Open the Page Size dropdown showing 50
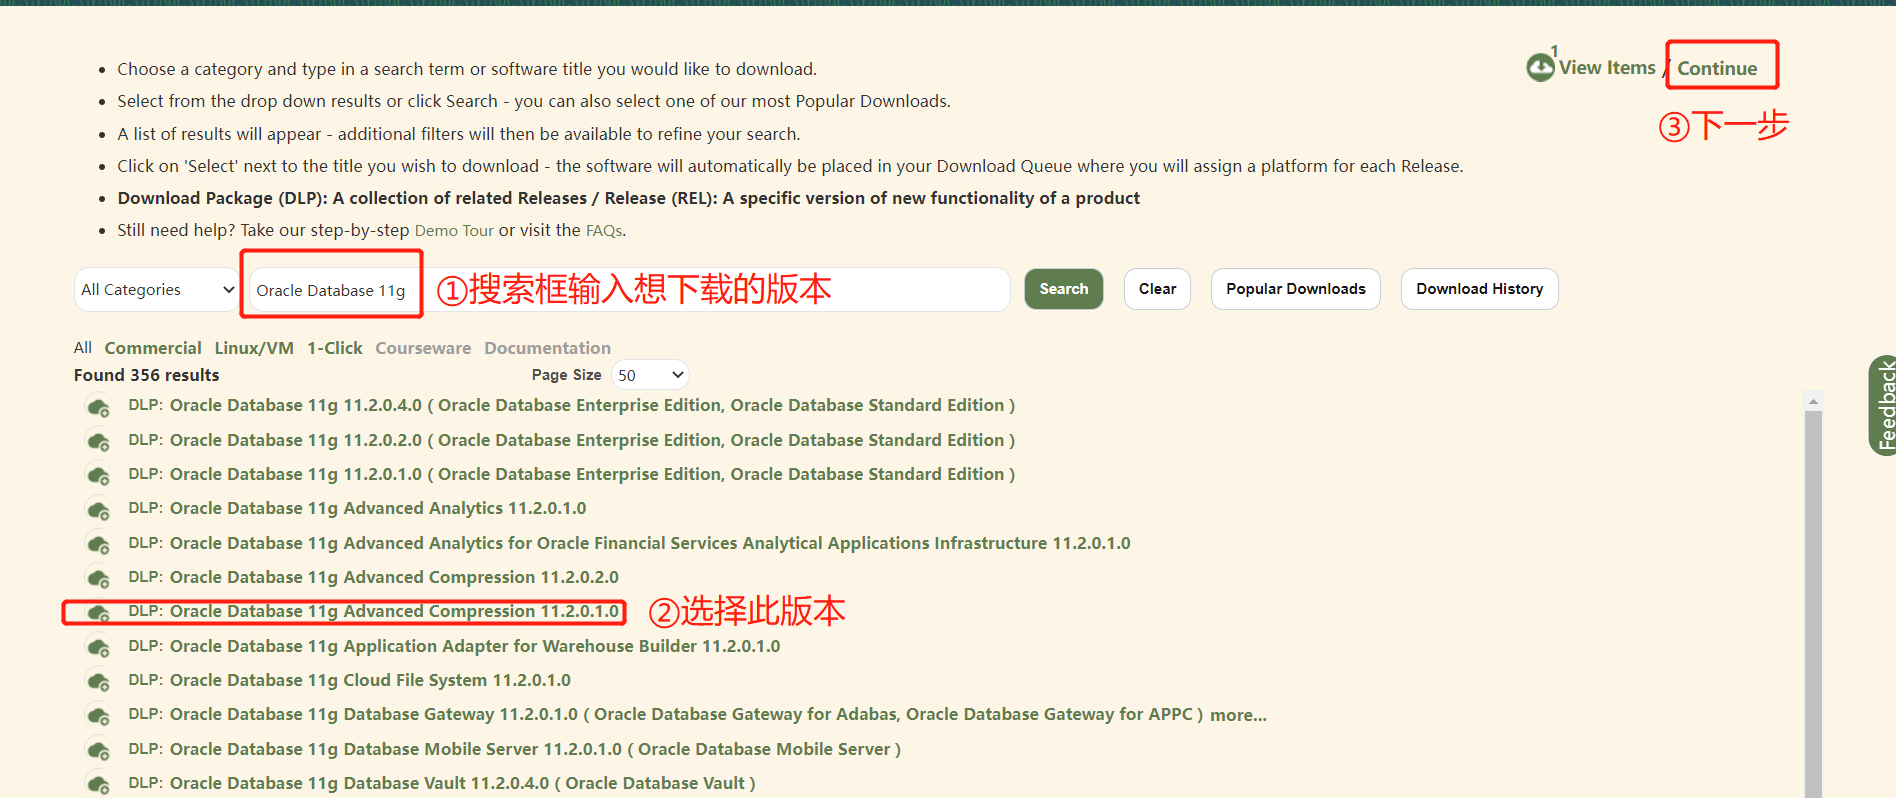Image resolution: width=1896 pixels, height=798 pixels. (x=650, y=375)
